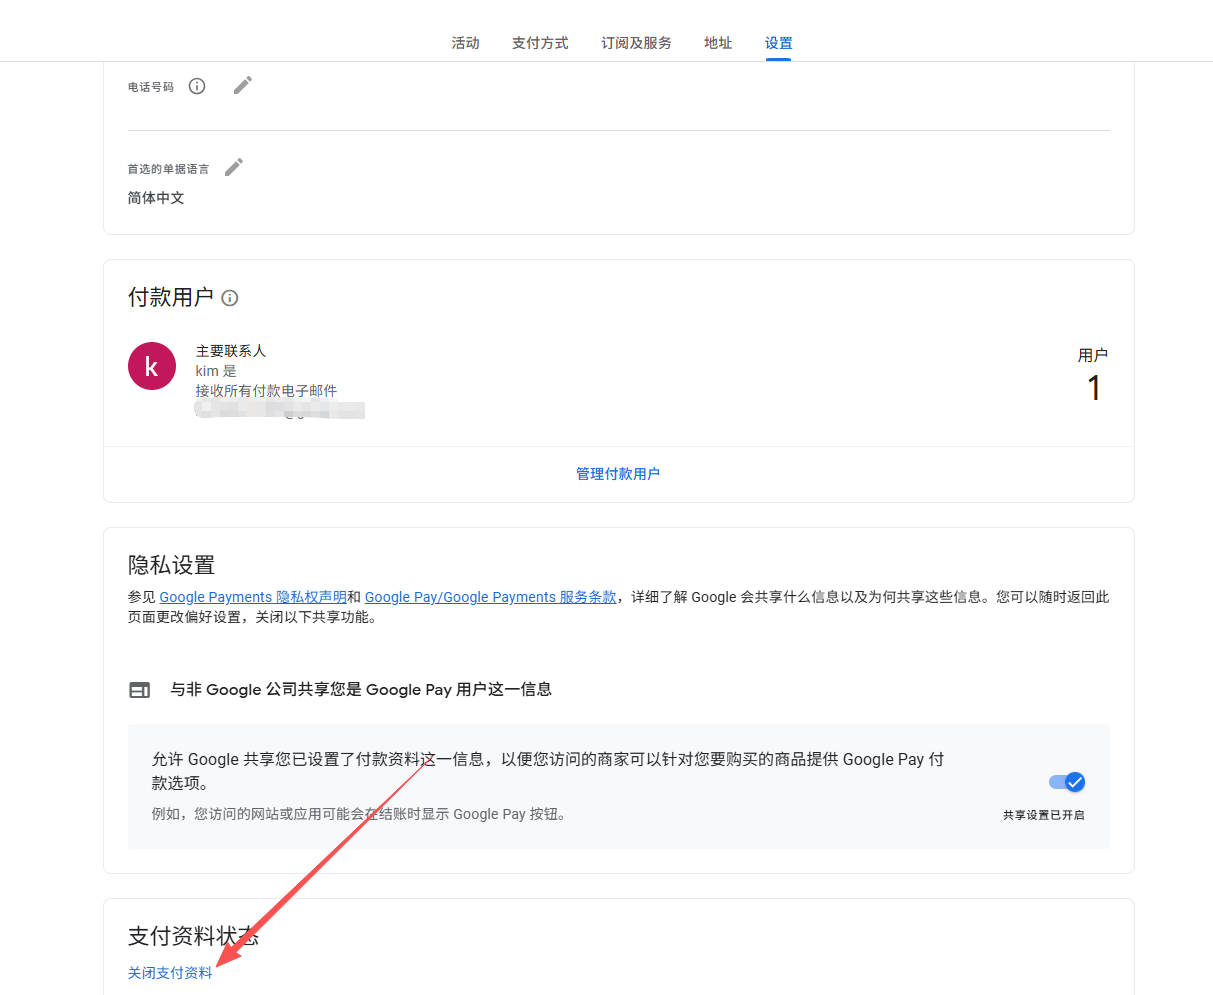1213x995 pixels.
Task: Click the pink 'k' user avatar
Action: (x=152, y=366)
